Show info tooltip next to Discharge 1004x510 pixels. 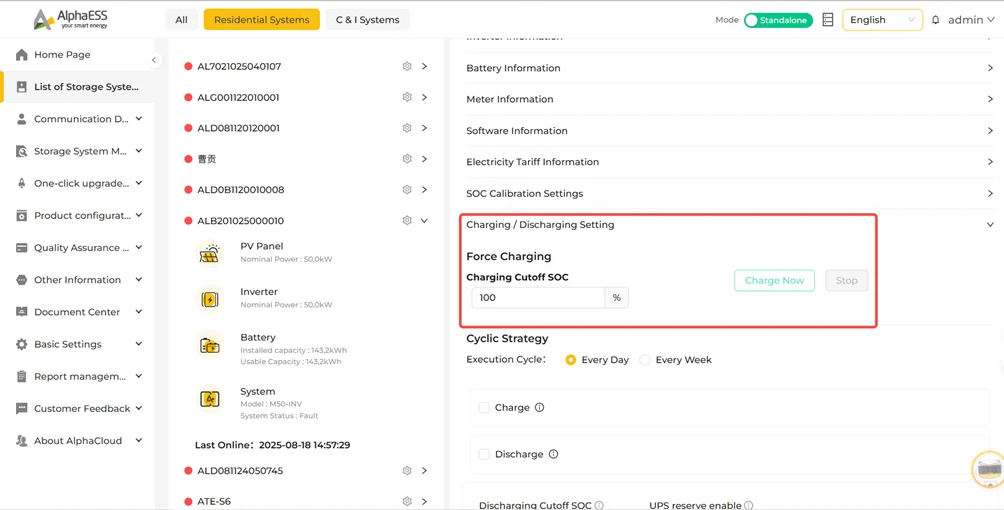point(553,454)
